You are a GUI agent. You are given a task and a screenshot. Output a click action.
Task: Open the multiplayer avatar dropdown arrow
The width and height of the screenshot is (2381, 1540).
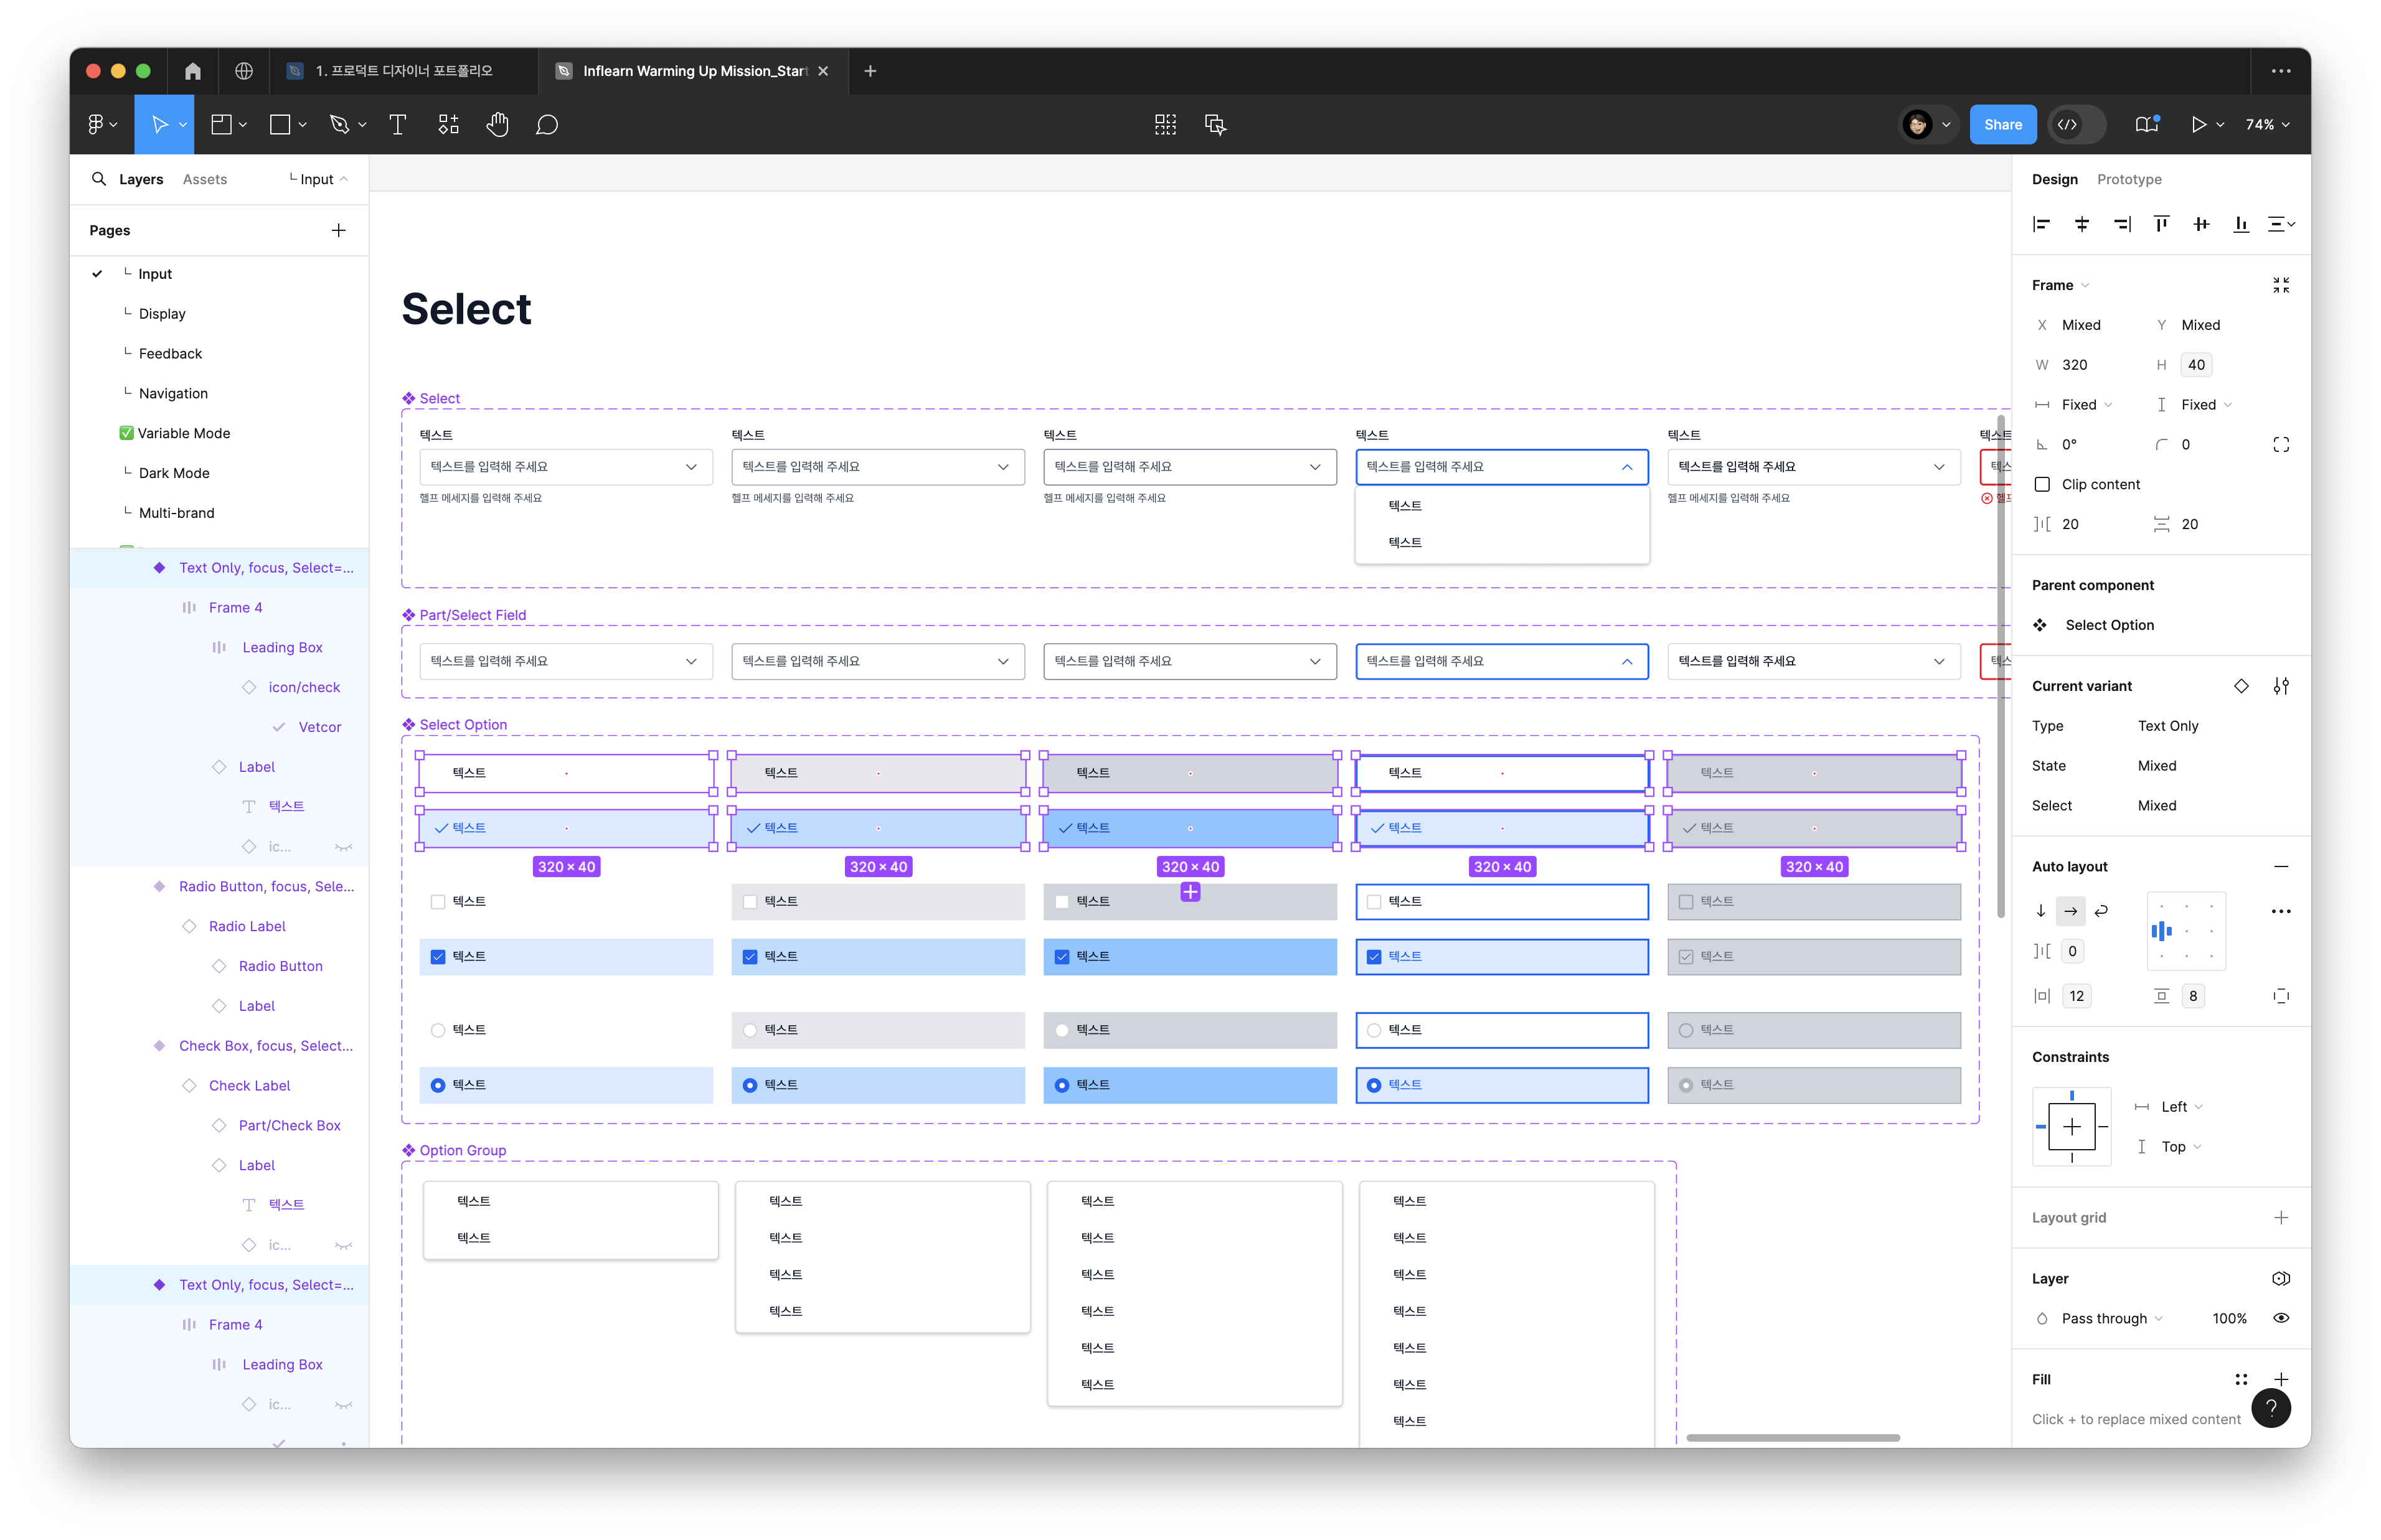(1946, 124)
